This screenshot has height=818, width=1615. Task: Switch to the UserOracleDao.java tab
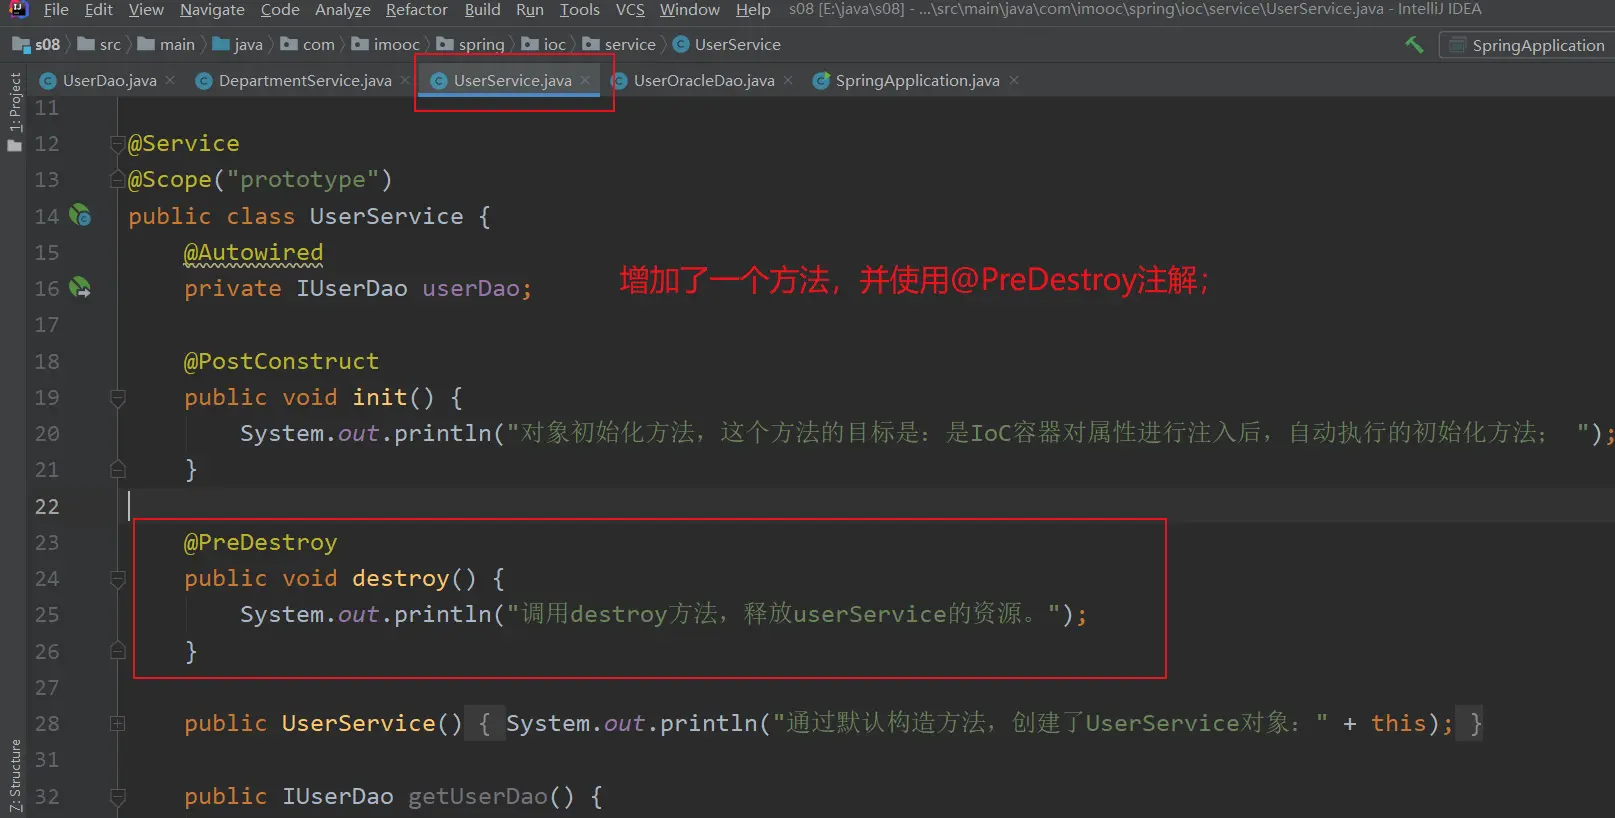pos(703,81)
